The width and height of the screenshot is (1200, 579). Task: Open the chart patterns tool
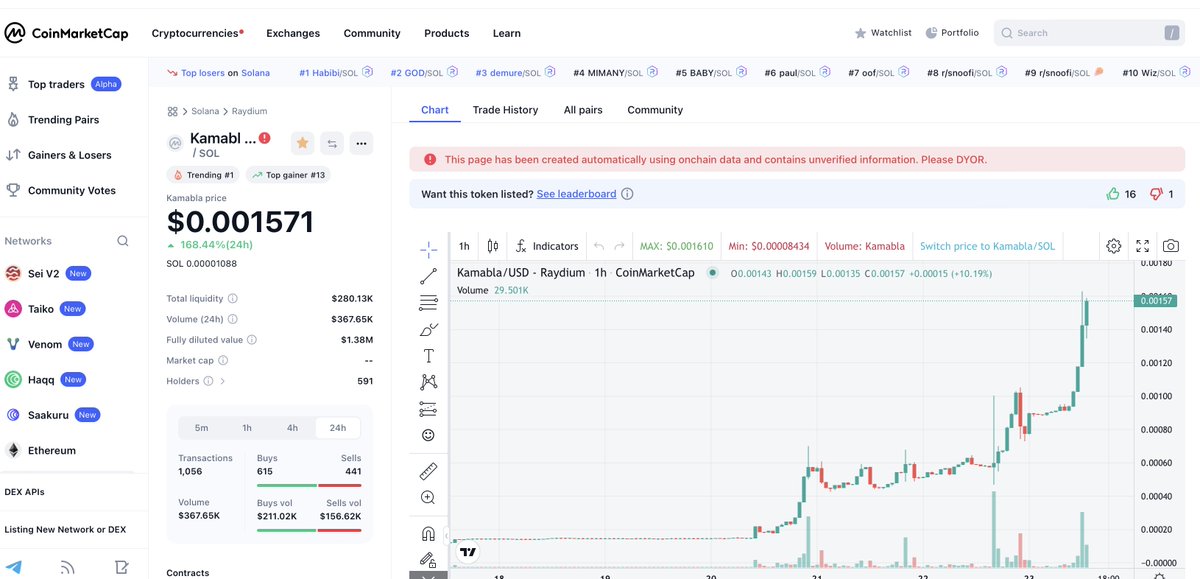[428, 382]
